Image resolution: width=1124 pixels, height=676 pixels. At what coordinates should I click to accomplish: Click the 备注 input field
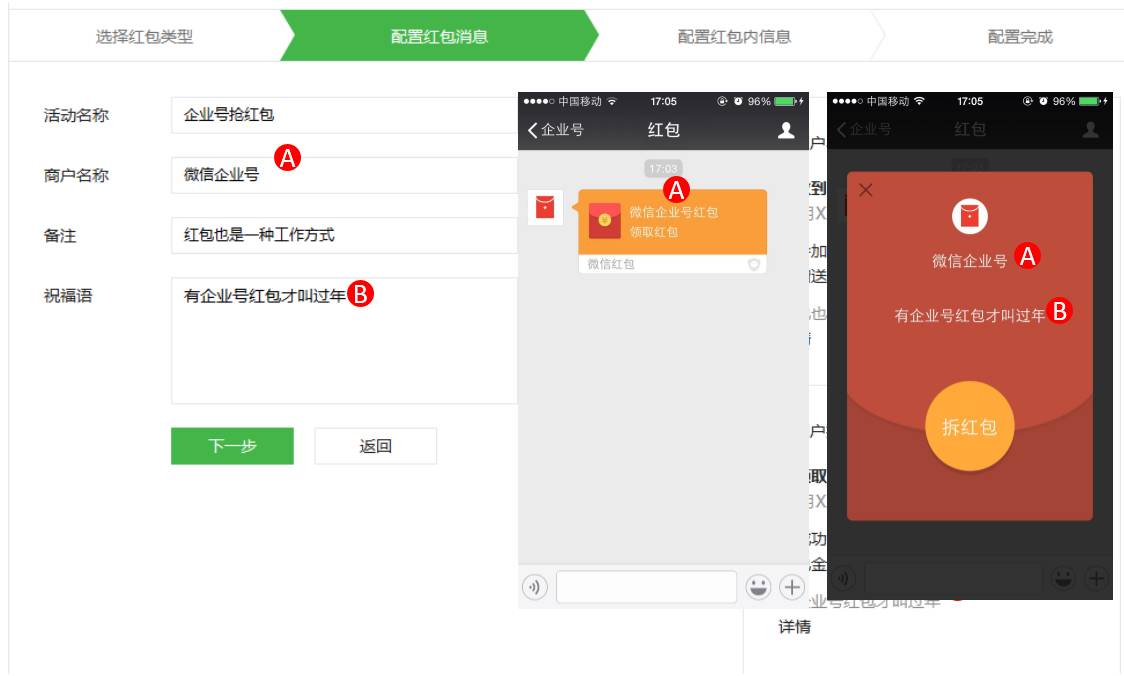(x=344, y=236)
